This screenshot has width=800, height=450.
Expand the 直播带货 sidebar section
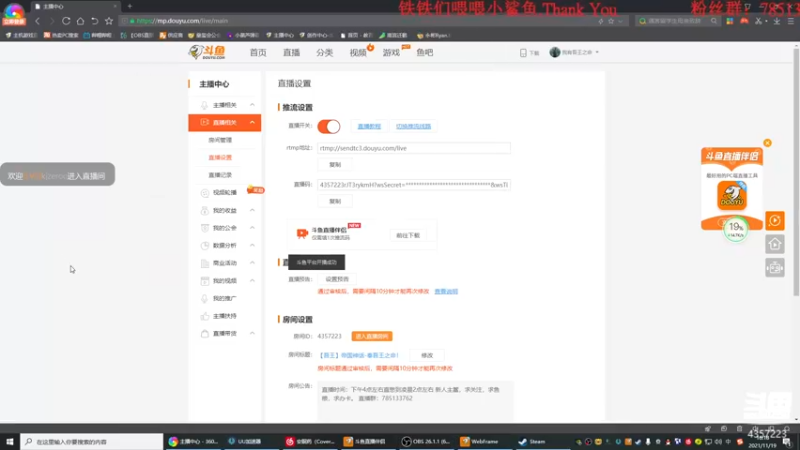(x=253, y=333)
